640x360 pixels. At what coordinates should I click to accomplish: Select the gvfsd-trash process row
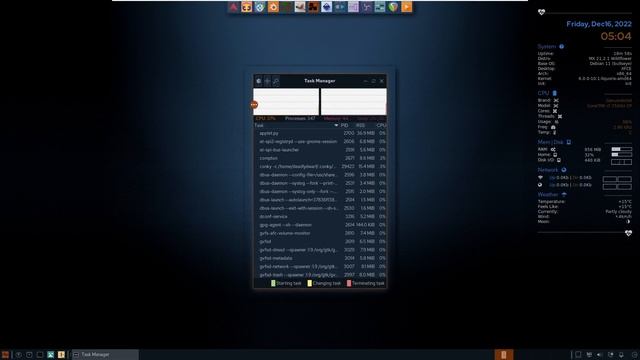320,275
